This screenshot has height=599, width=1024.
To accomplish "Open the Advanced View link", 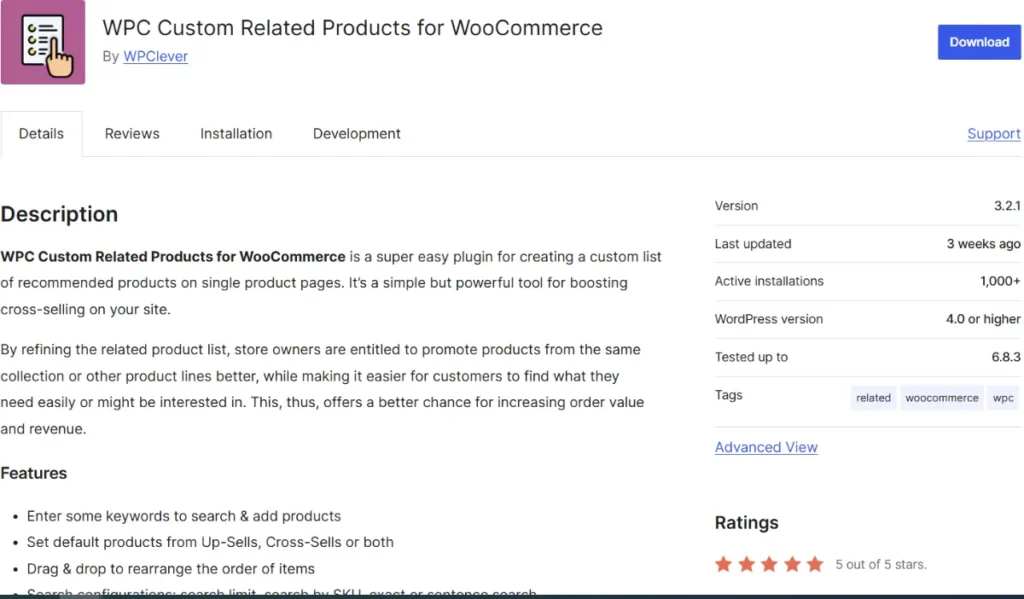I will (x=766, y=447).
